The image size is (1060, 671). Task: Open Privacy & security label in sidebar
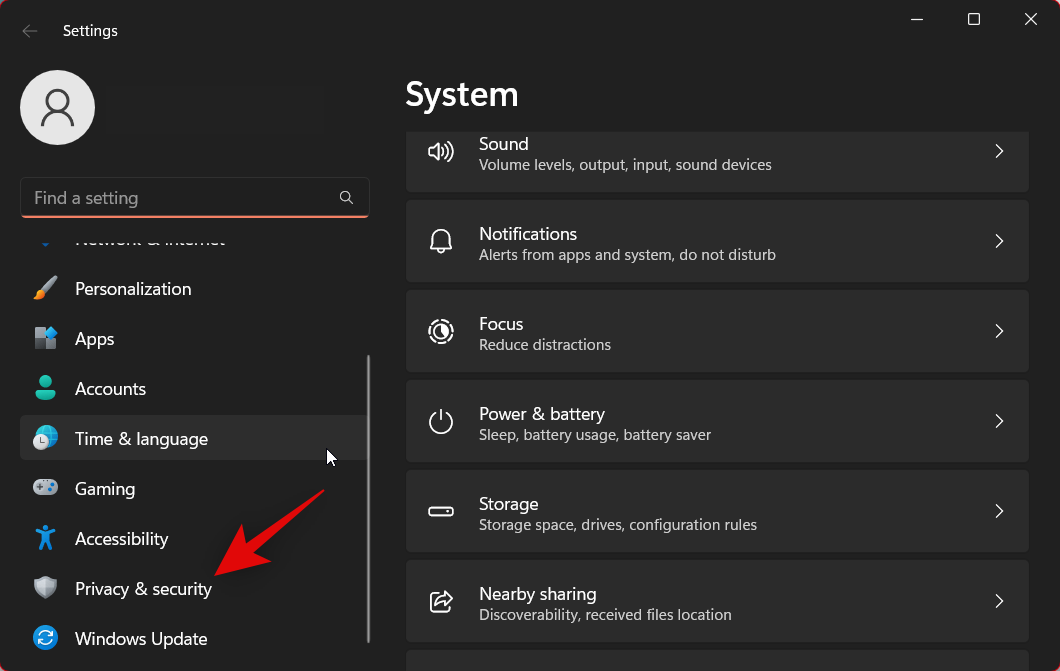(143, 589)
